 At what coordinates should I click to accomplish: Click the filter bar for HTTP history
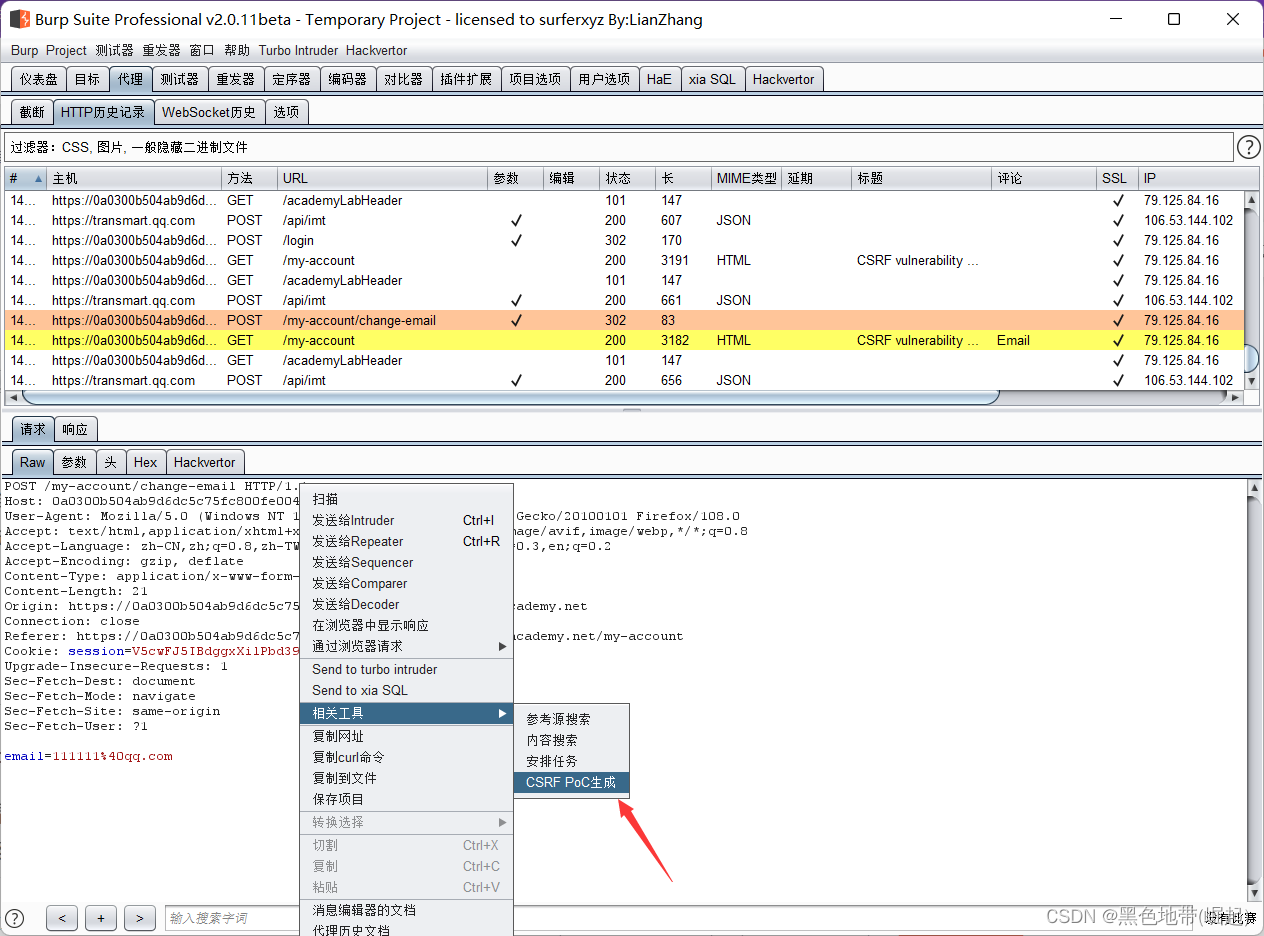click(619, 147)
